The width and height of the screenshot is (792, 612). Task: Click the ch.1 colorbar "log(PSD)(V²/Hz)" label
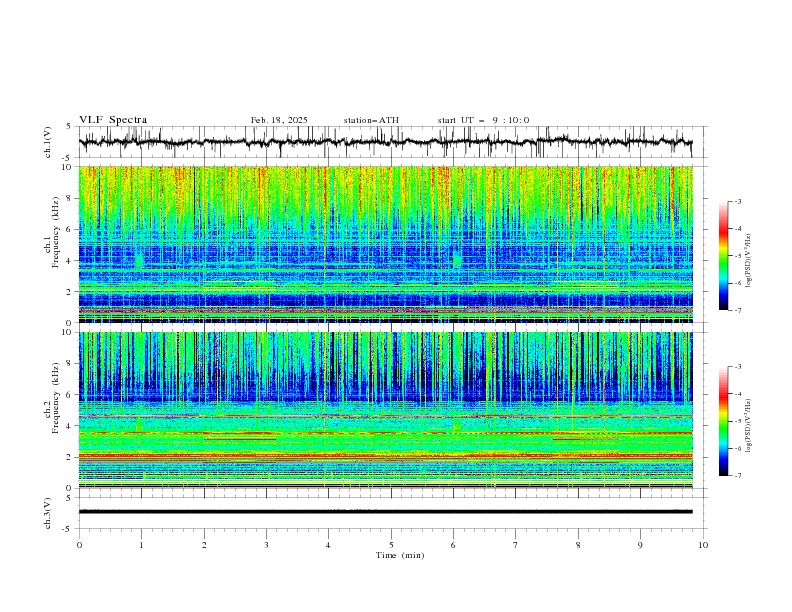coord(749,261)
